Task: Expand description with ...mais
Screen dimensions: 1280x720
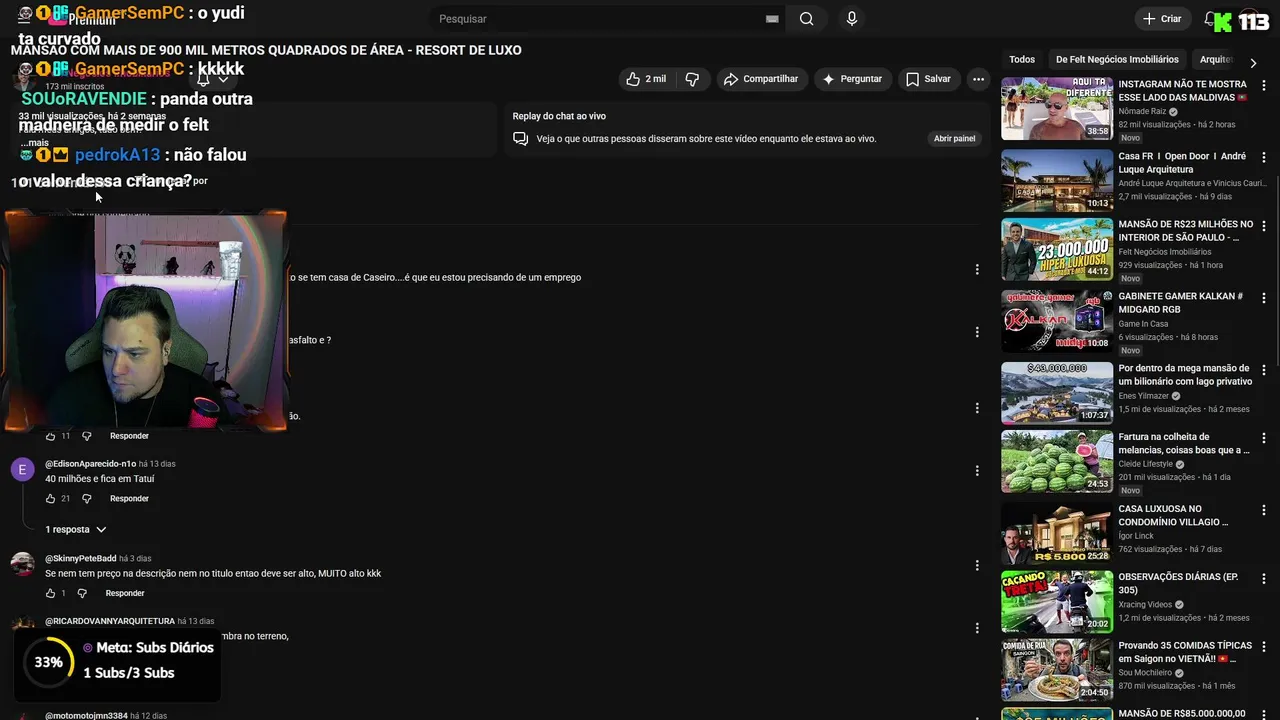Action: 34,143
